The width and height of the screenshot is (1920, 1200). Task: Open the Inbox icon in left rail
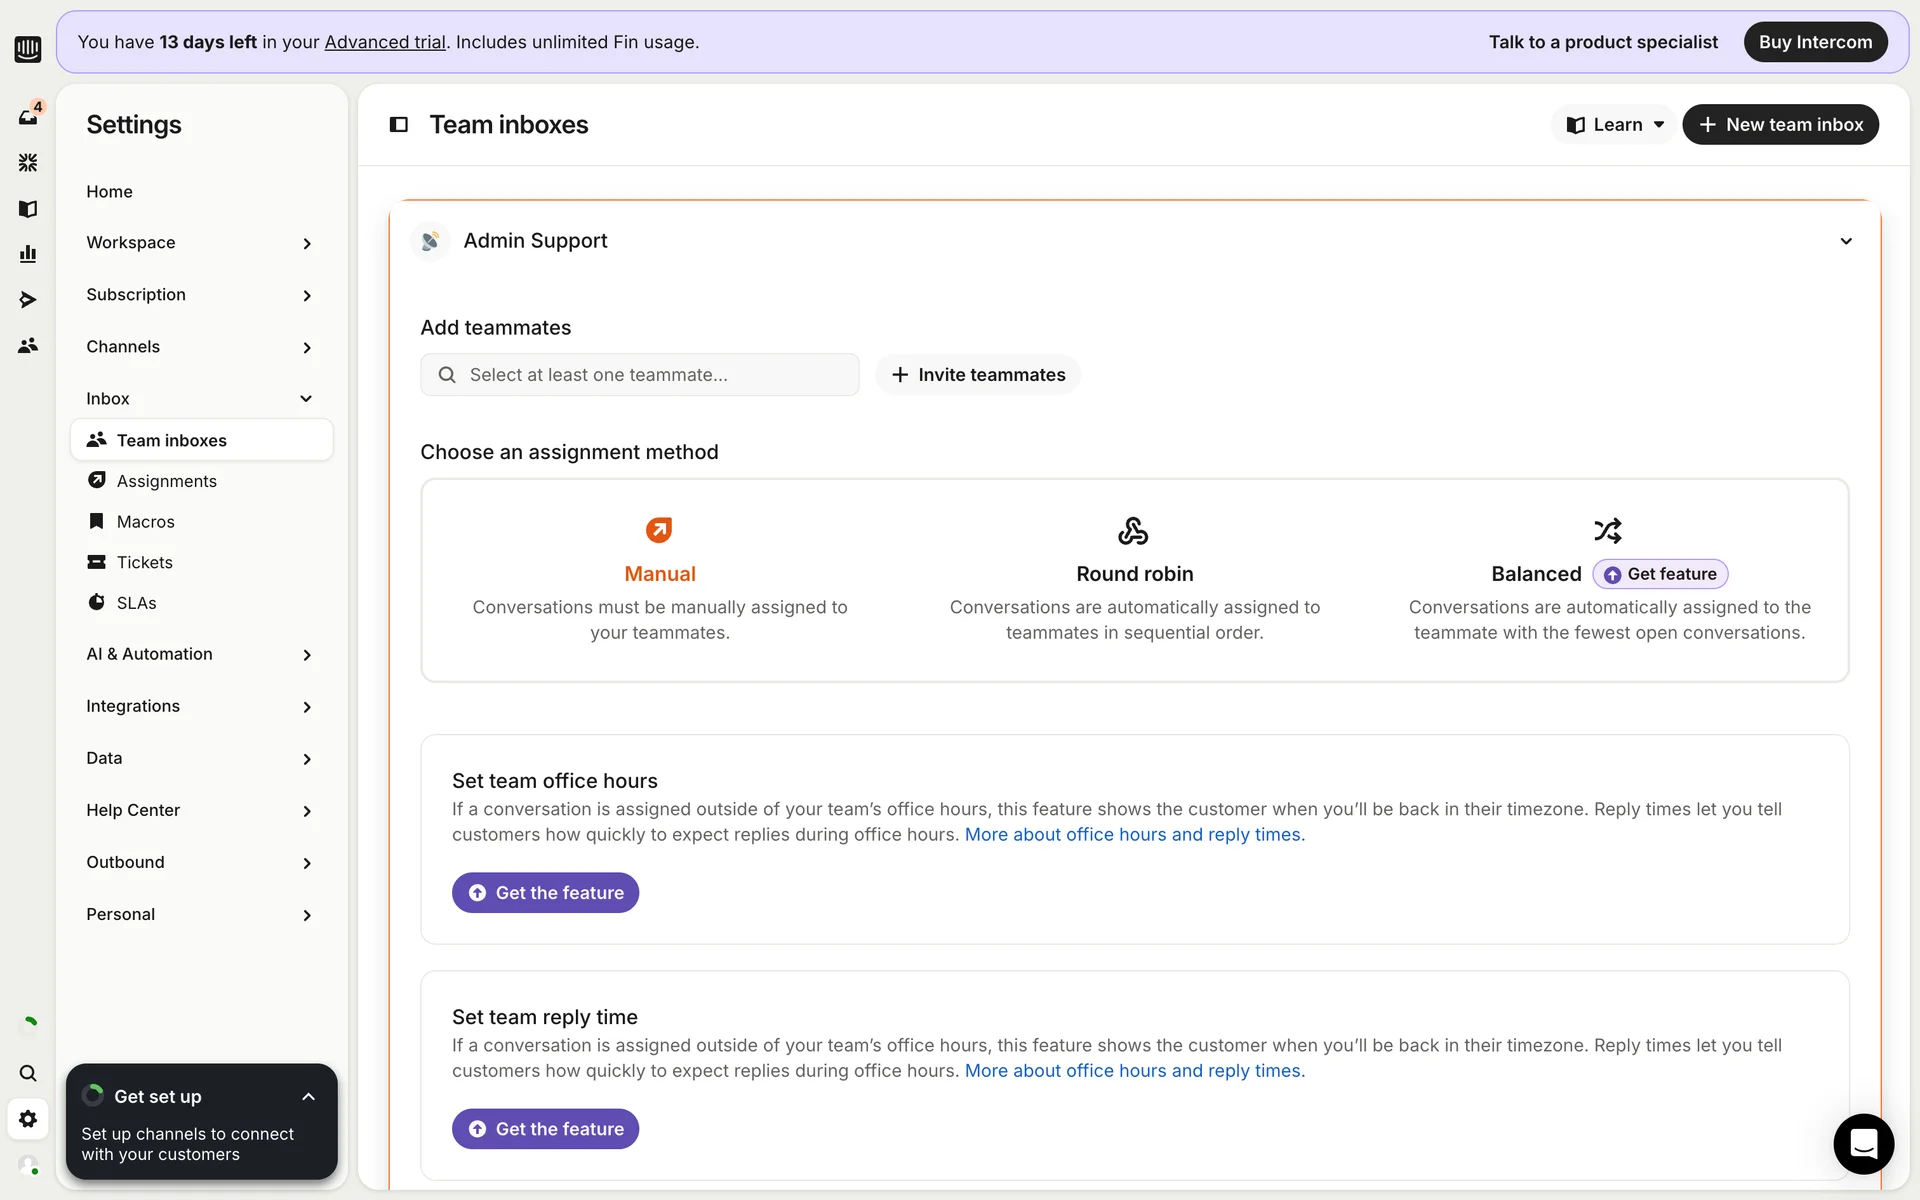click(28, 117)
